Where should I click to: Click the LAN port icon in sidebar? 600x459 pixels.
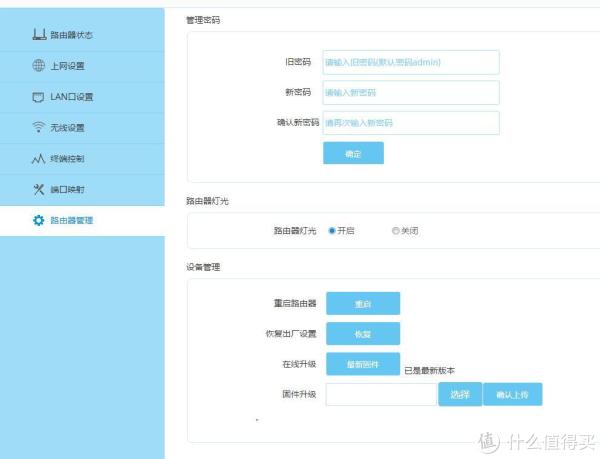pos(38,97)
